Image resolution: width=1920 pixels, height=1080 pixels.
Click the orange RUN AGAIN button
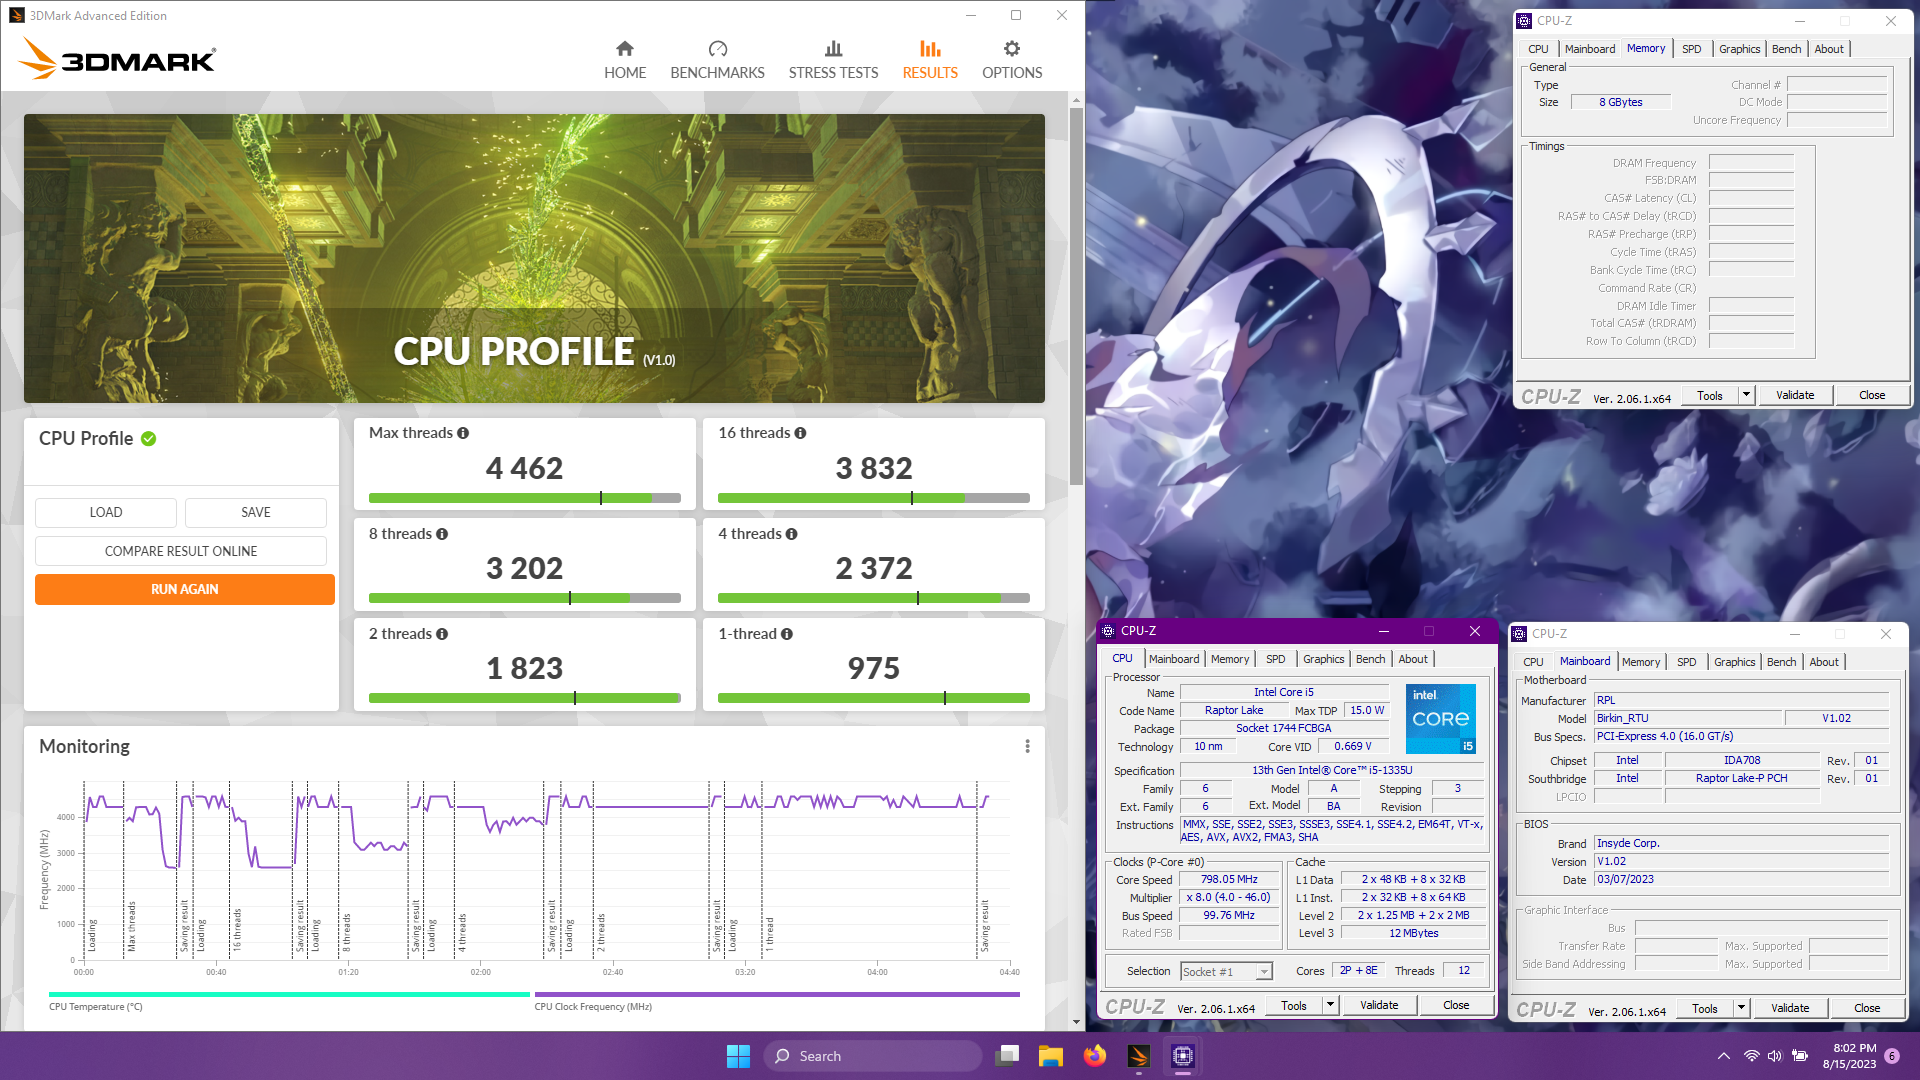pos(185,589)
